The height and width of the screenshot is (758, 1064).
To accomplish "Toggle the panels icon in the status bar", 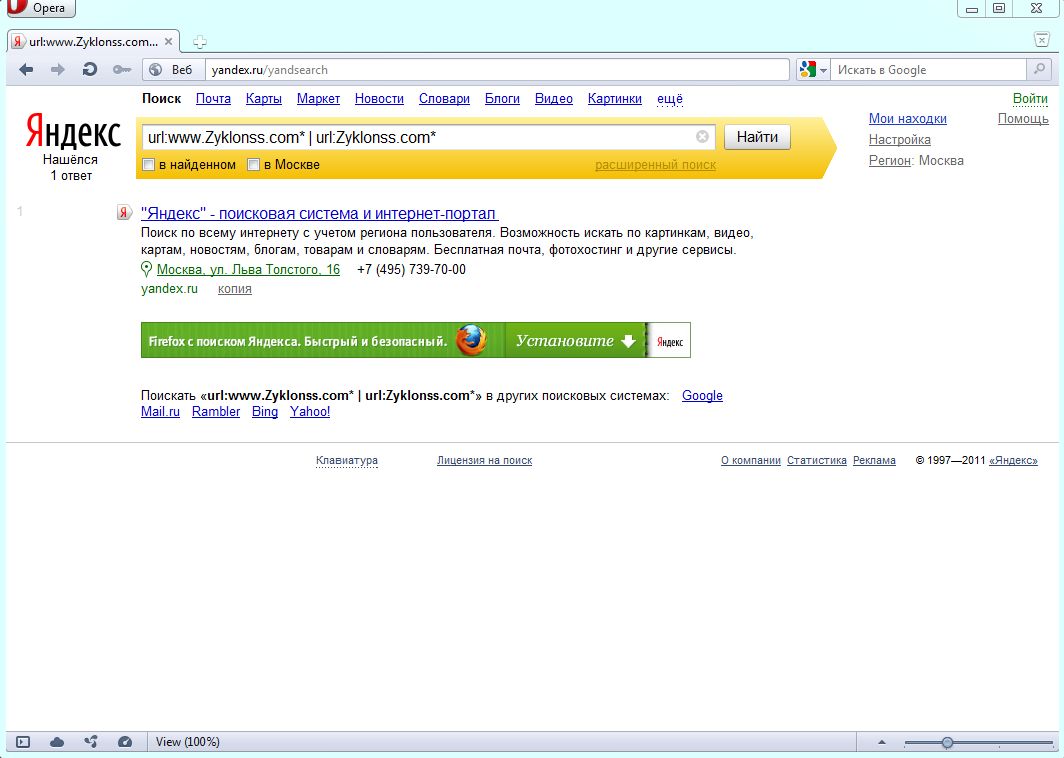I will point(23,742).
